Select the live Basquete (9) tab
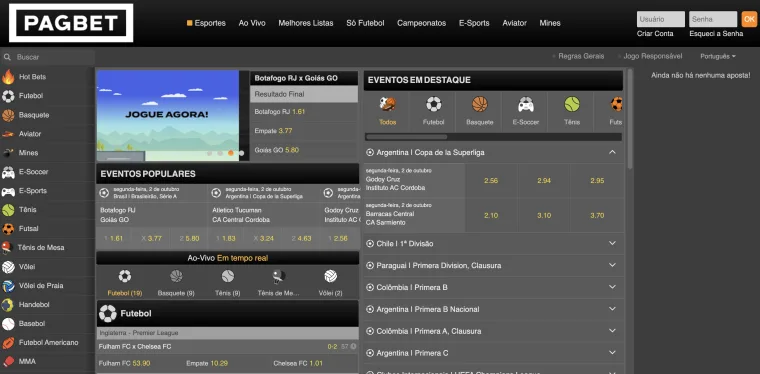 point(176,283)
